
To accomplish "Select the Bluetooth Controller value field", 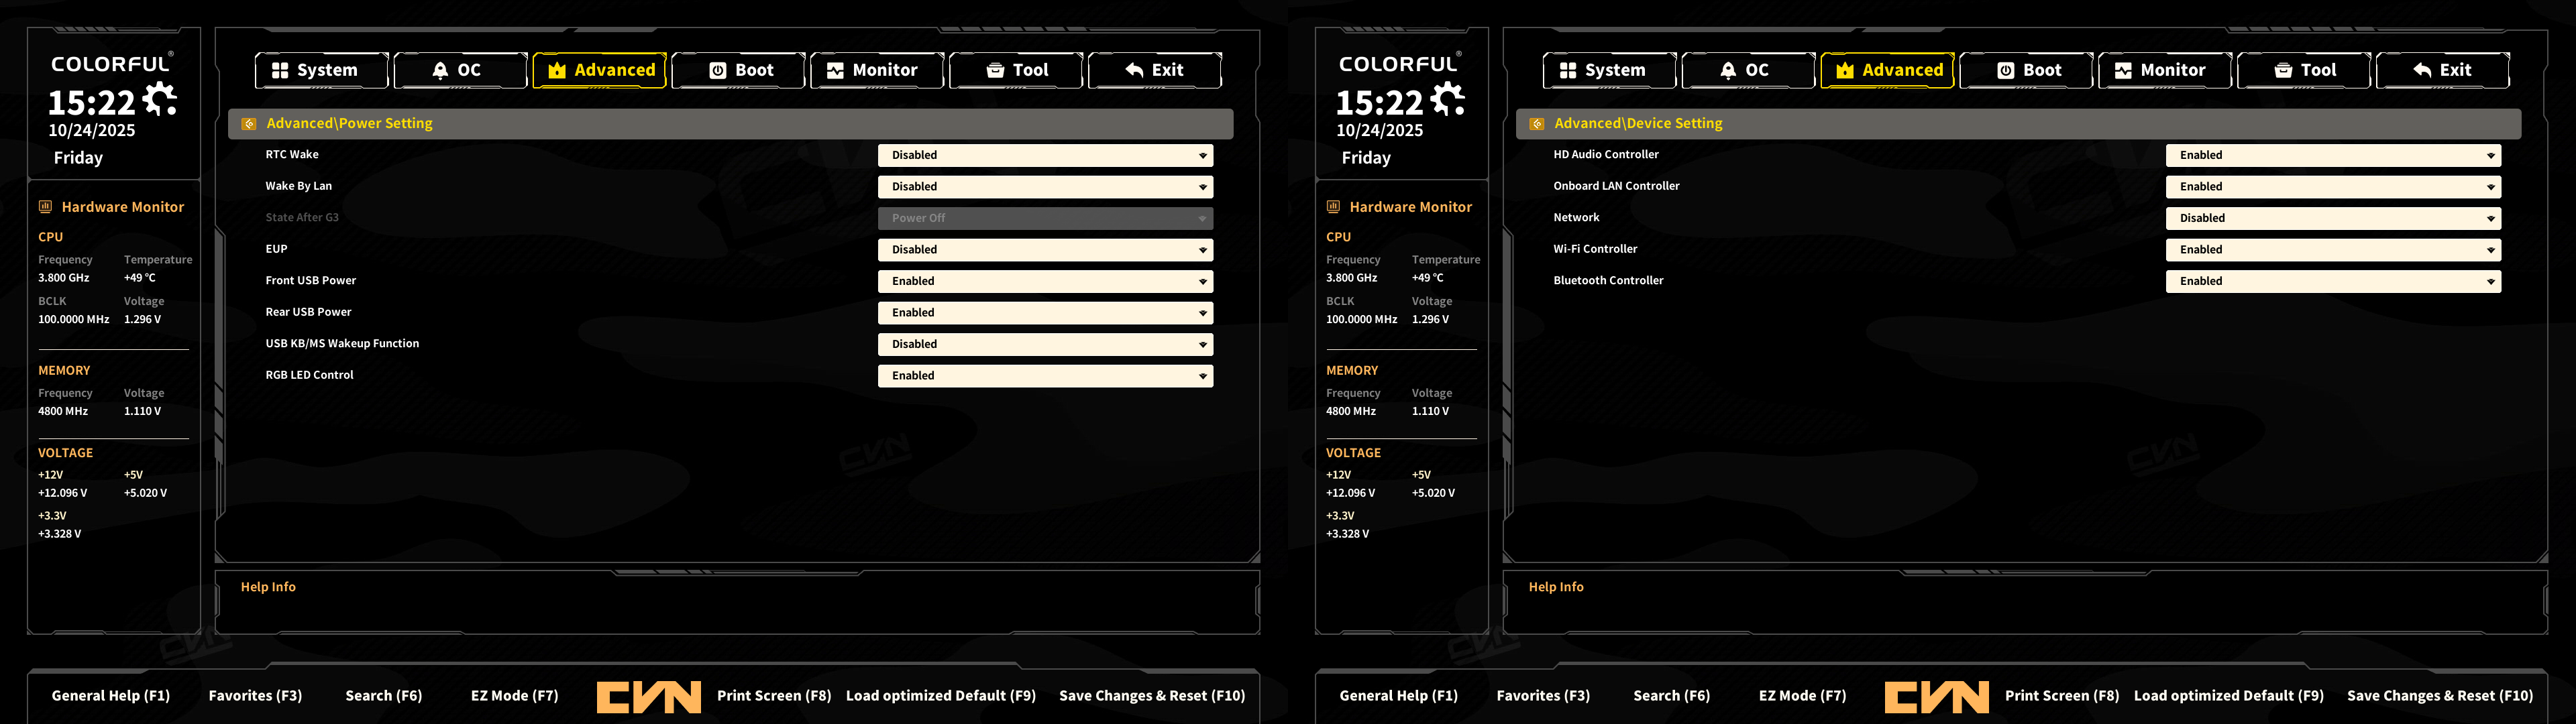I will coord(2332,281).
